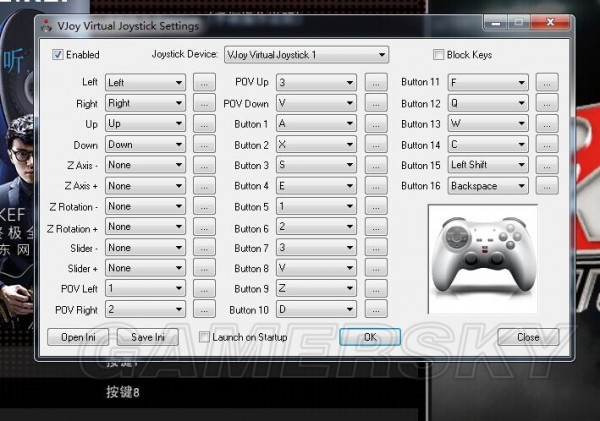600x421 pixels.
Task: Open the Button 5 key dropdown
Action: pos(316,206)
